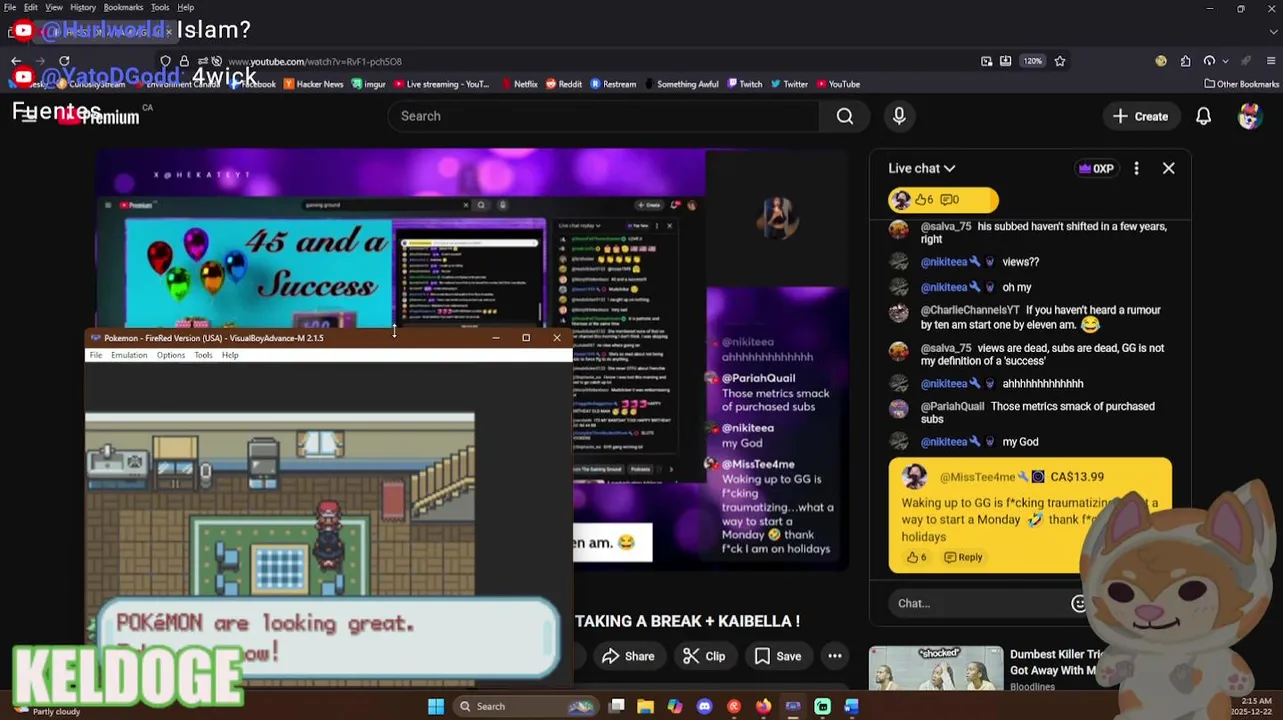Open the YouTube account avatar menu

(1249, 116)
